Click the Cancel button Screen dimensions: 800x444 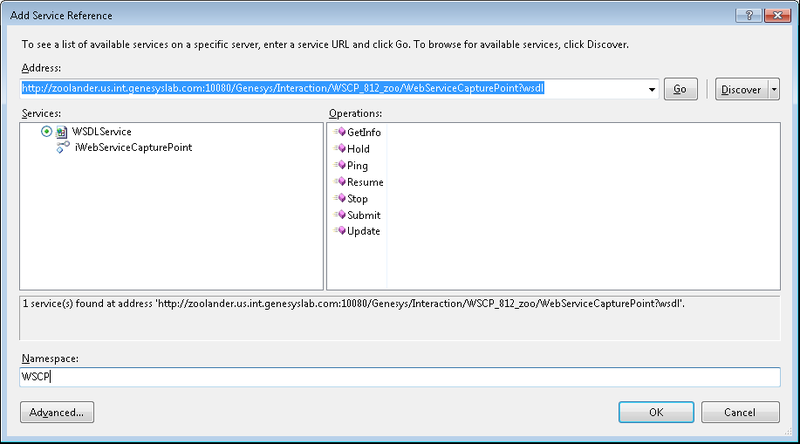pos(740,412)
